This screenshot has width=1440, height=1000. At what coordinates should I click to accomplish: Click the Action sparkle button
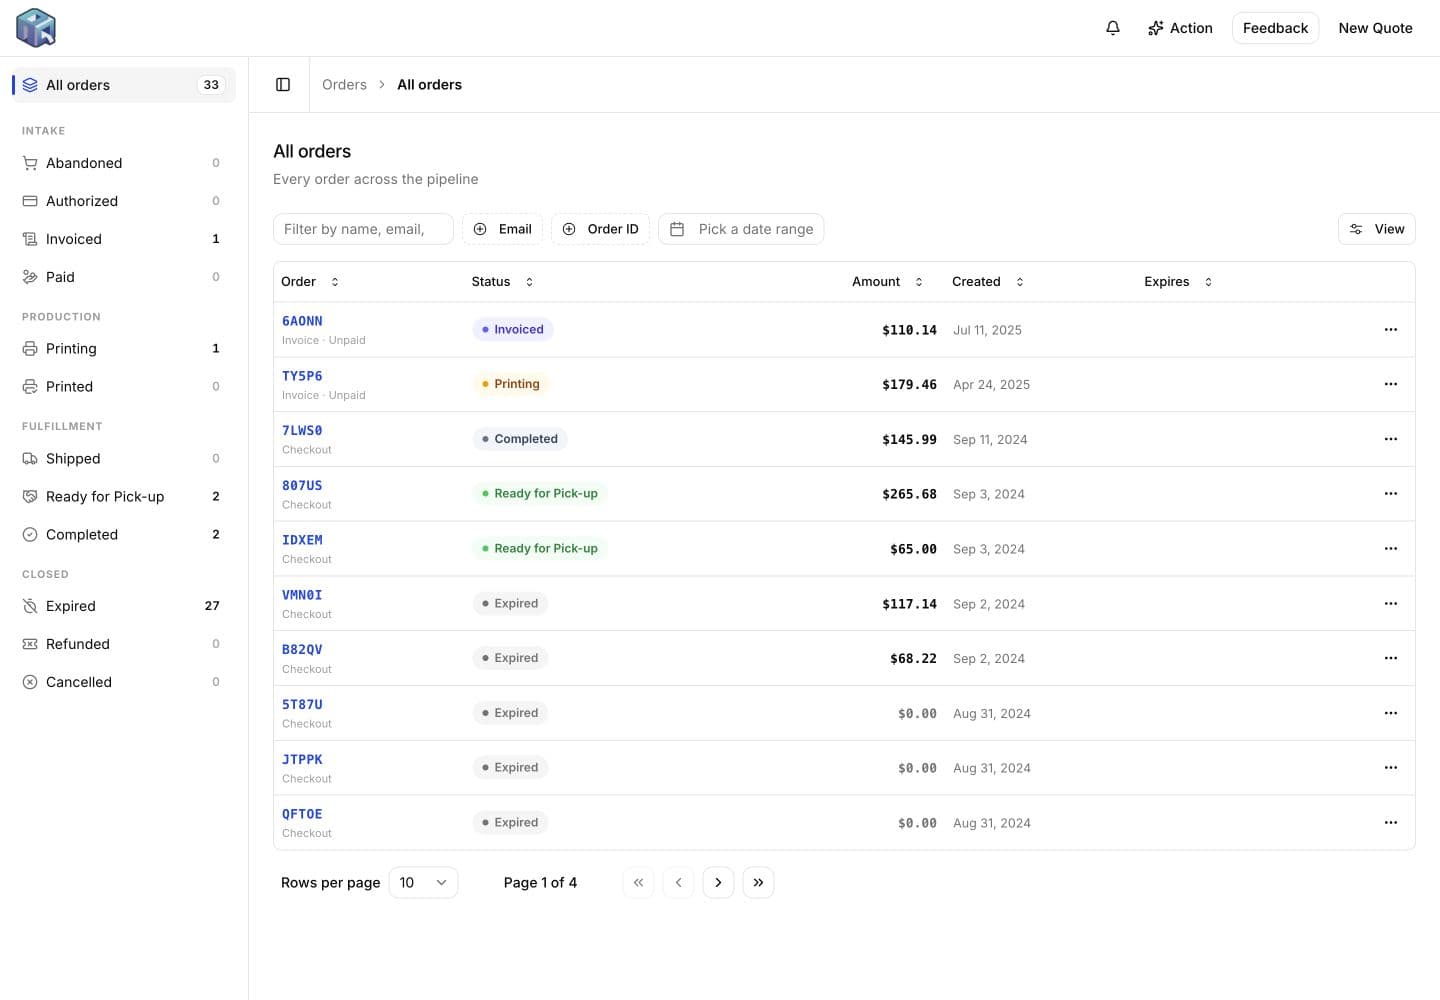click(x=1180, y=28)
